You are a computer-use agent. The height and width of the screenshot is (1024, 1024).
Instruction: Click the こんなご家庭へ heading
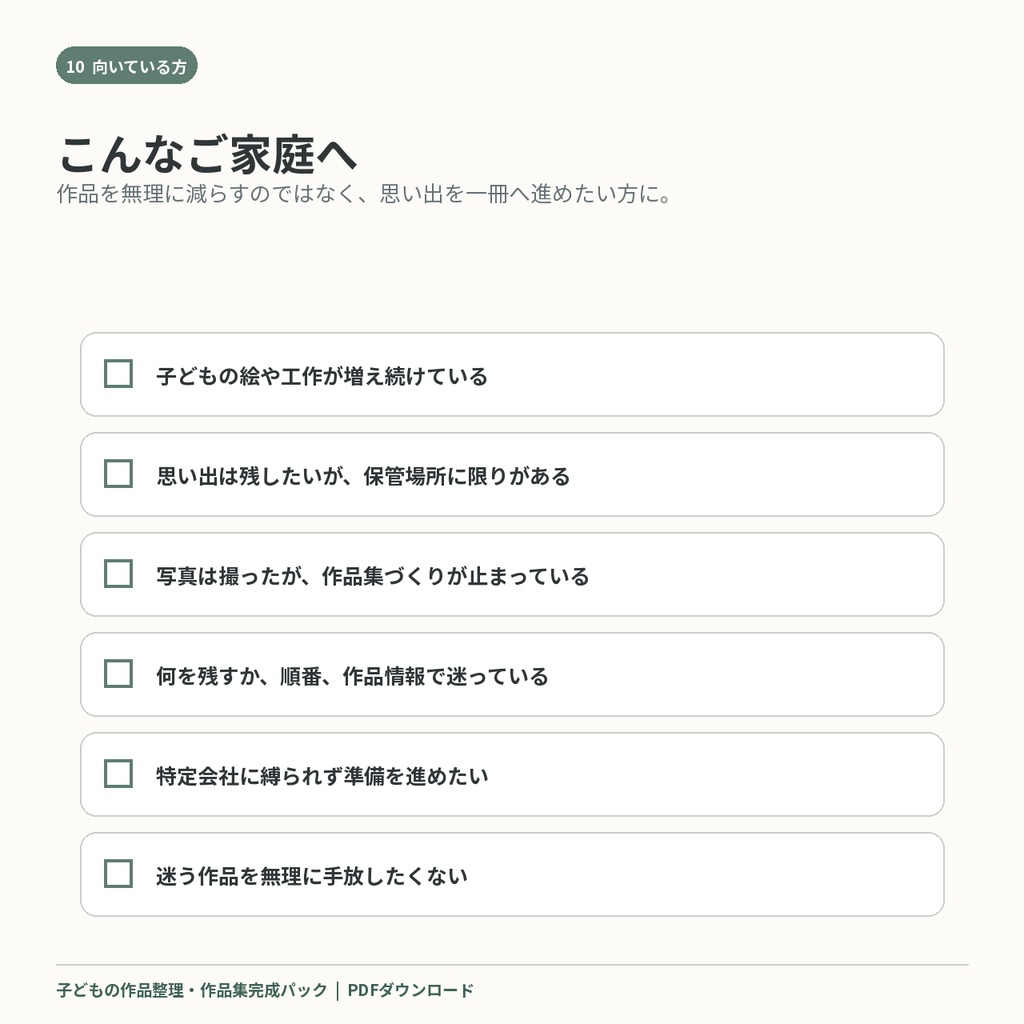(x=208, y=155)
